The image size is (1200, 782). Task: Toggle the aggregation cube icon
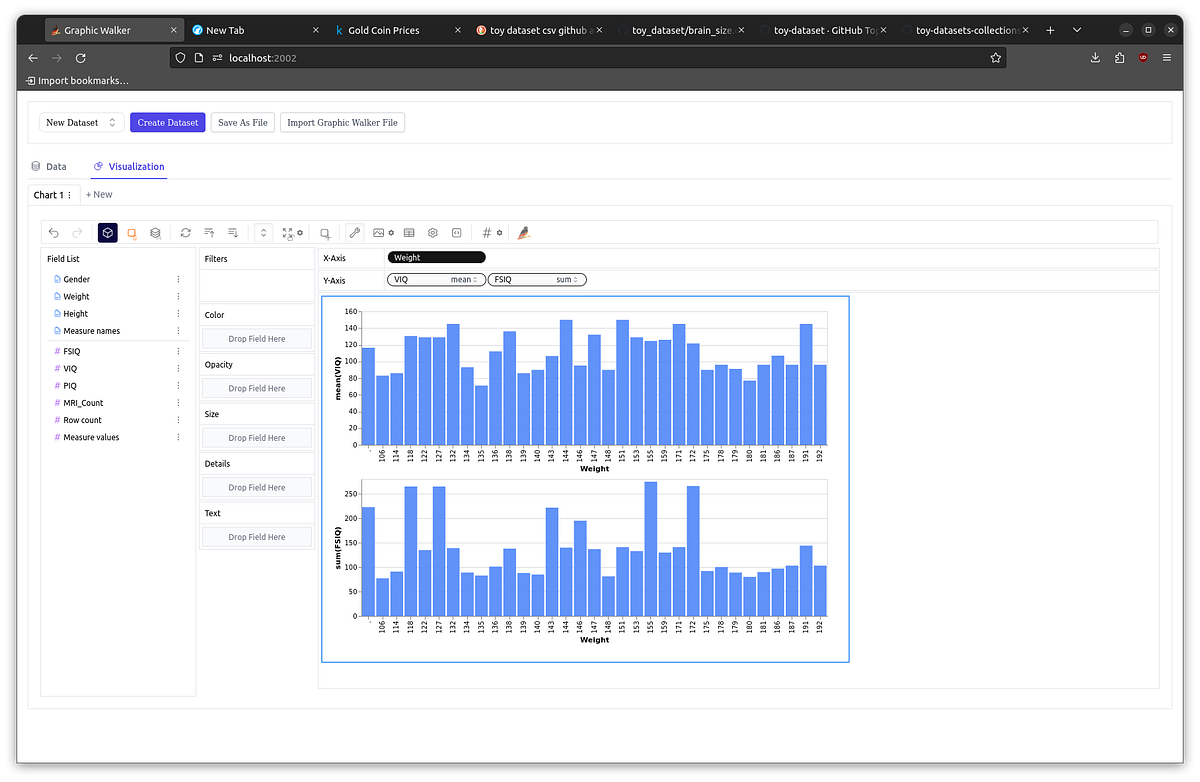(108, 233)
